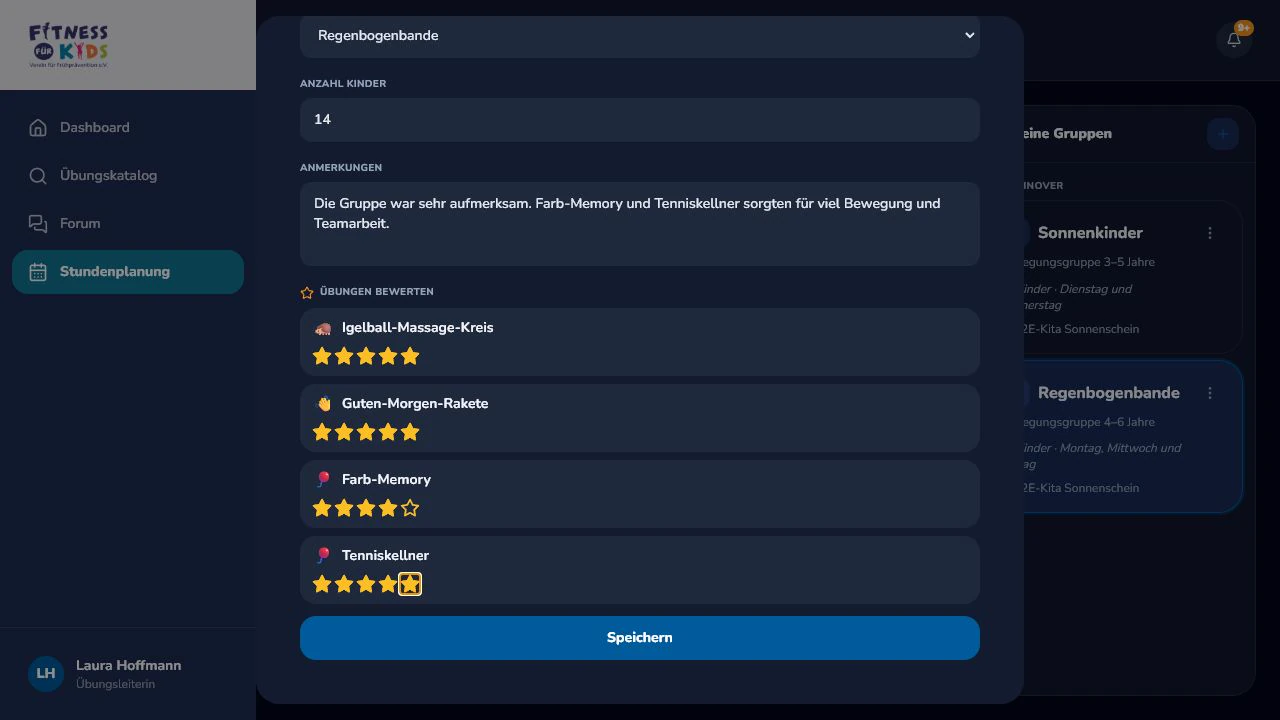This screenshot has height=720, width=1280.
Task: Click the Forum chat icon
Action: point(38,223)
